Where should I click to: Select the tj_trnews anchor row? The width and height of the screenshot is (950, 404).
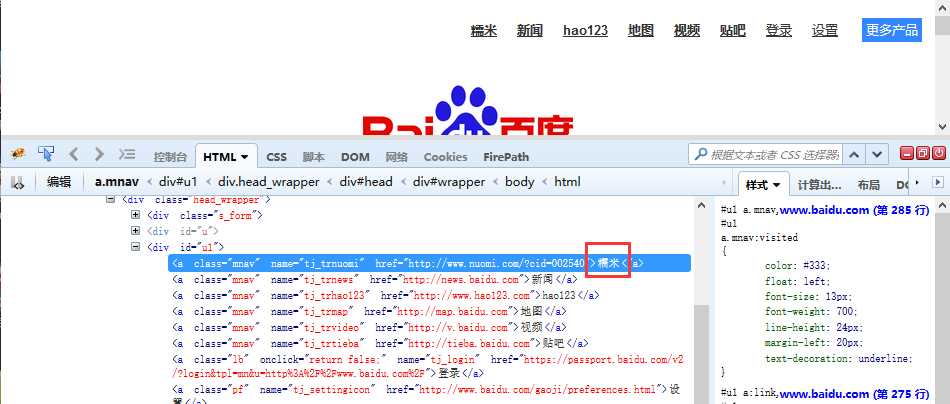[x=375, y=279]
